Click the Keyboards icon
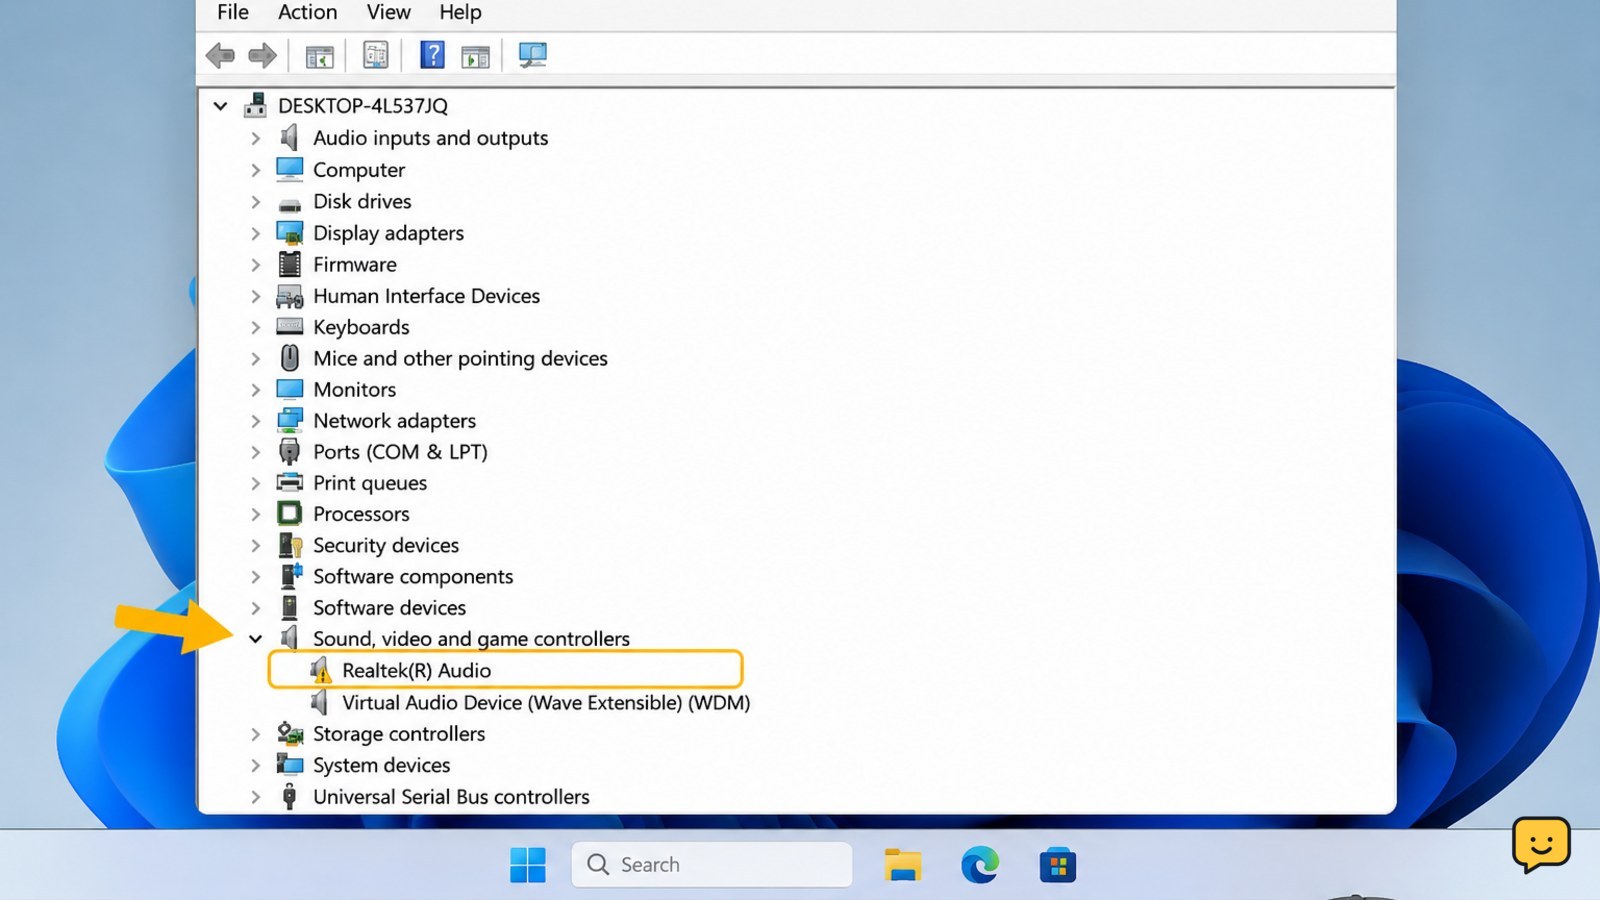Viewport: 1600px width, 900px height. tap(289, 326)
